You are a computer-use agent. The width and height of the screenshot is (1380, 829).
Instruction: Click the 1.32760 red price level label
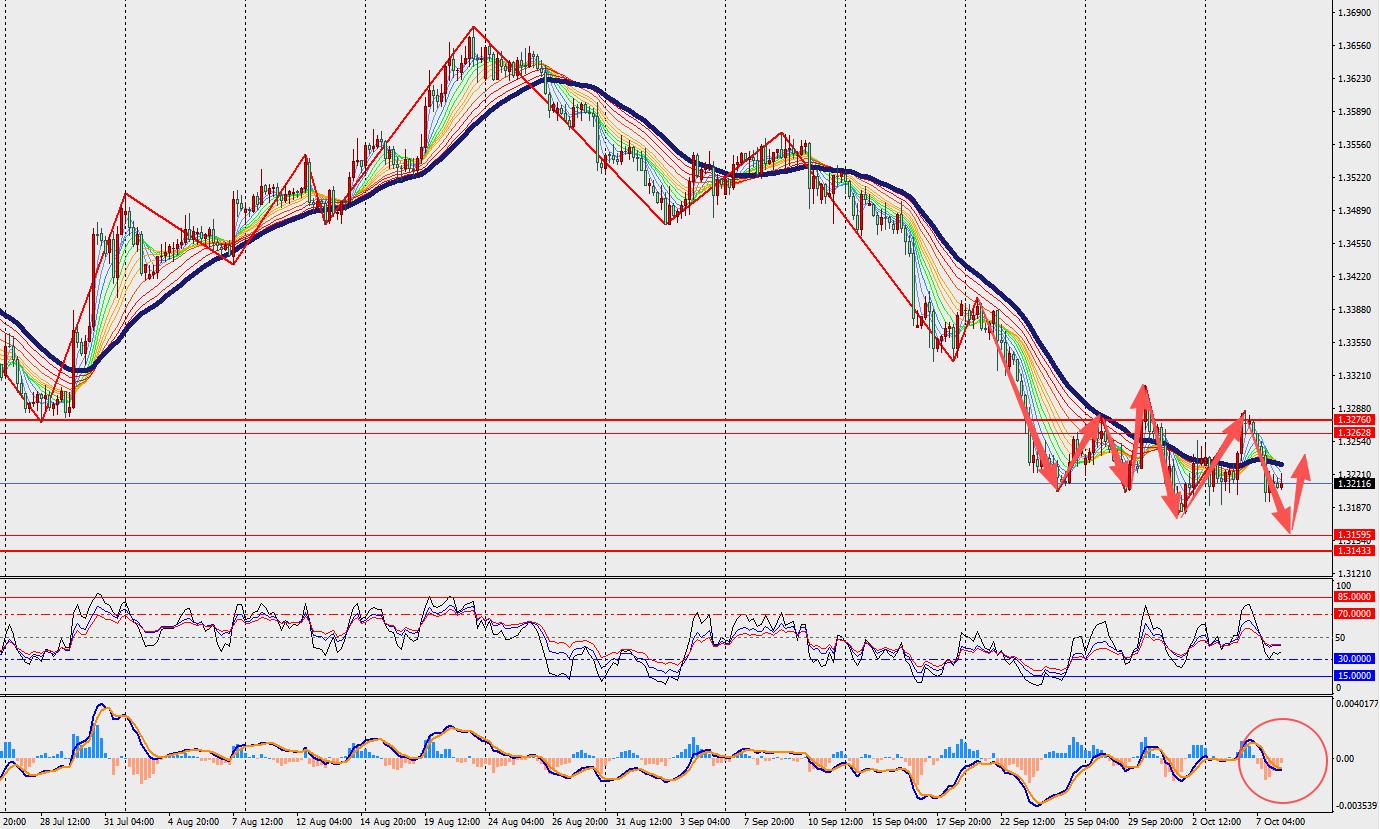pyautogui.click(x=1354, y=420)
